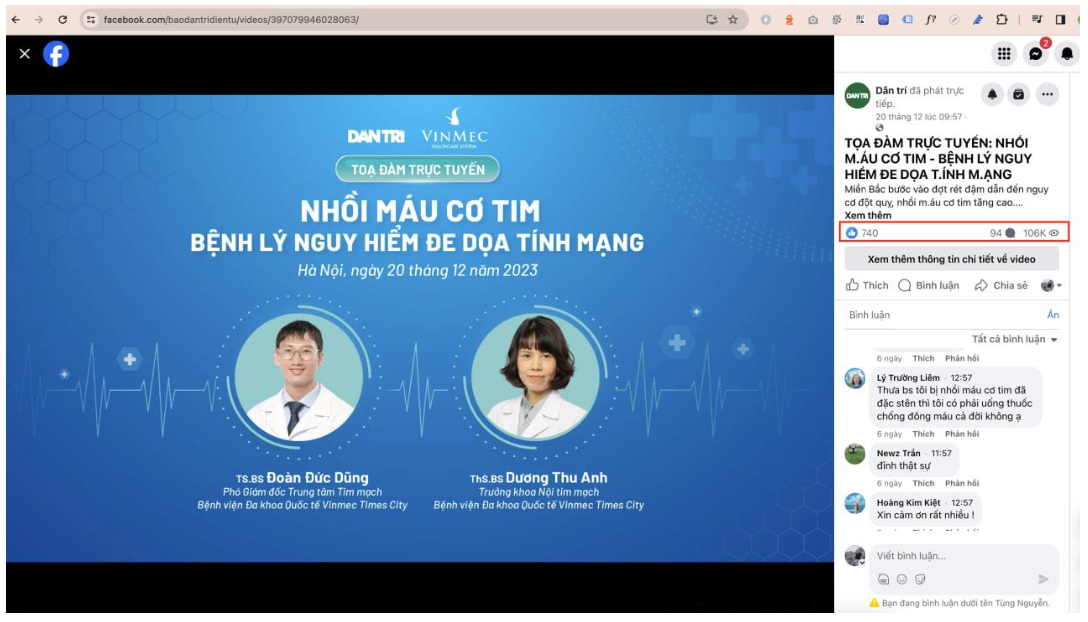This screenshot has height=622, width=1088.
Task: Open the Dân trí page avatar
Action: [x=857, y=96]
